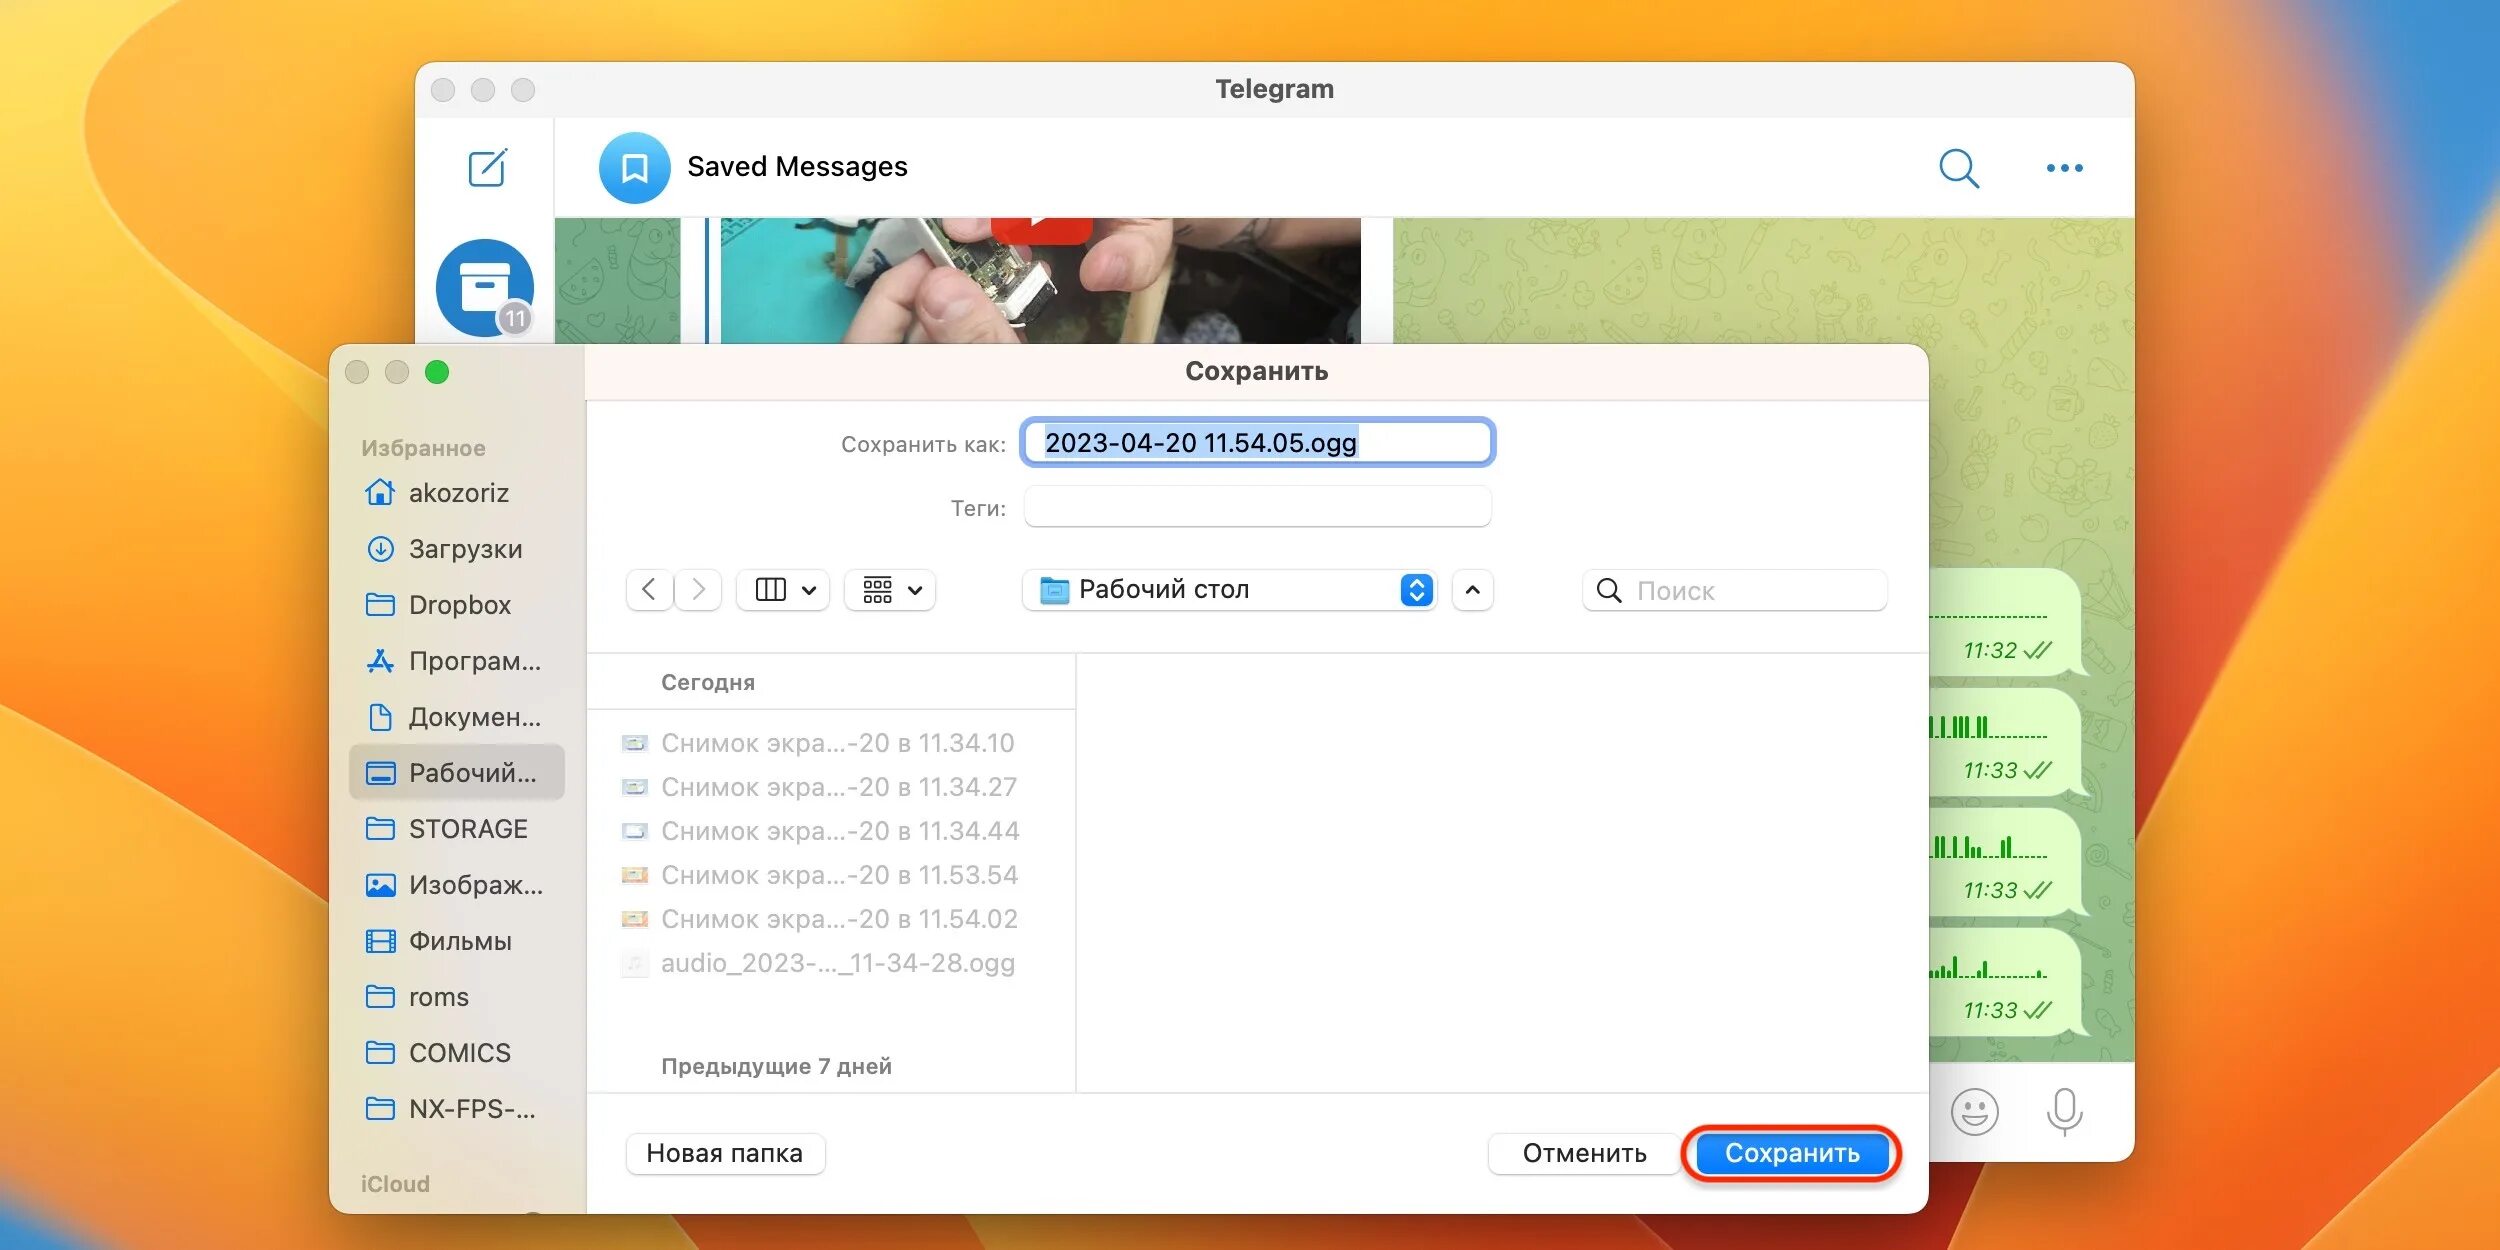
Task: Click the compose new message icon
Action: [x=487, y=168]
